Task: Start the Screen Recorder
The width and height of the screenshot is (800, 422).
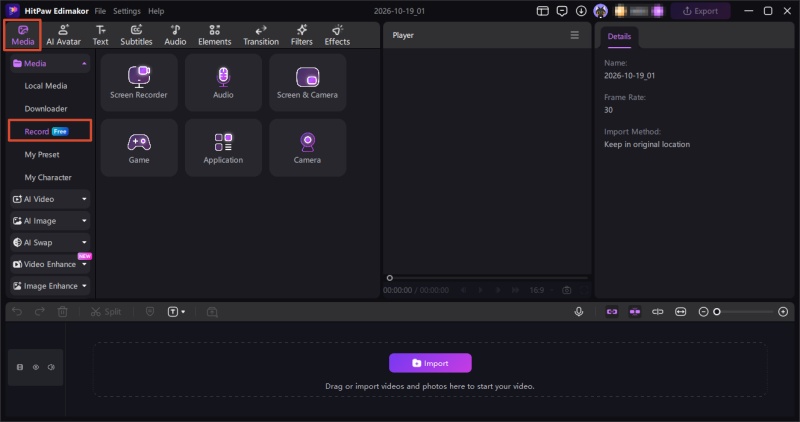Action: point(139,83)
